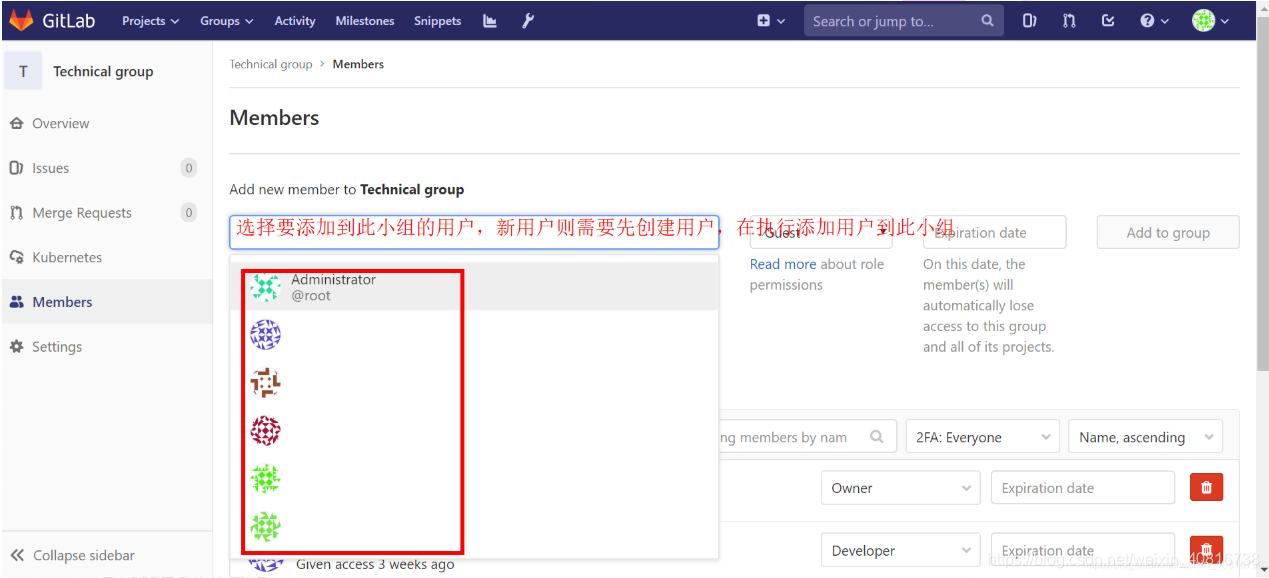Open the Name, ascending sort dropdown
Viewport: 1269px width, 578px height.
1145,436
